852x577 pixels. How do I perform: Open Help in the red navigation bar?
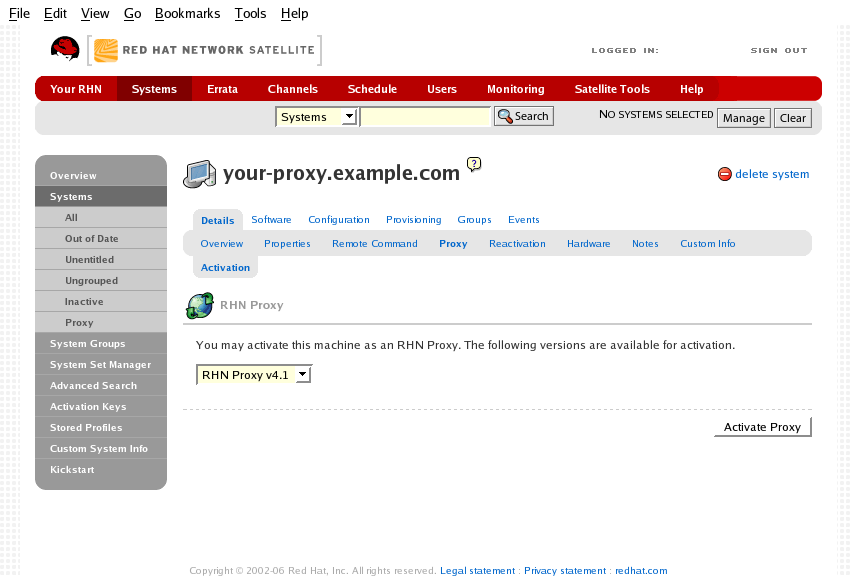(692, 89)
